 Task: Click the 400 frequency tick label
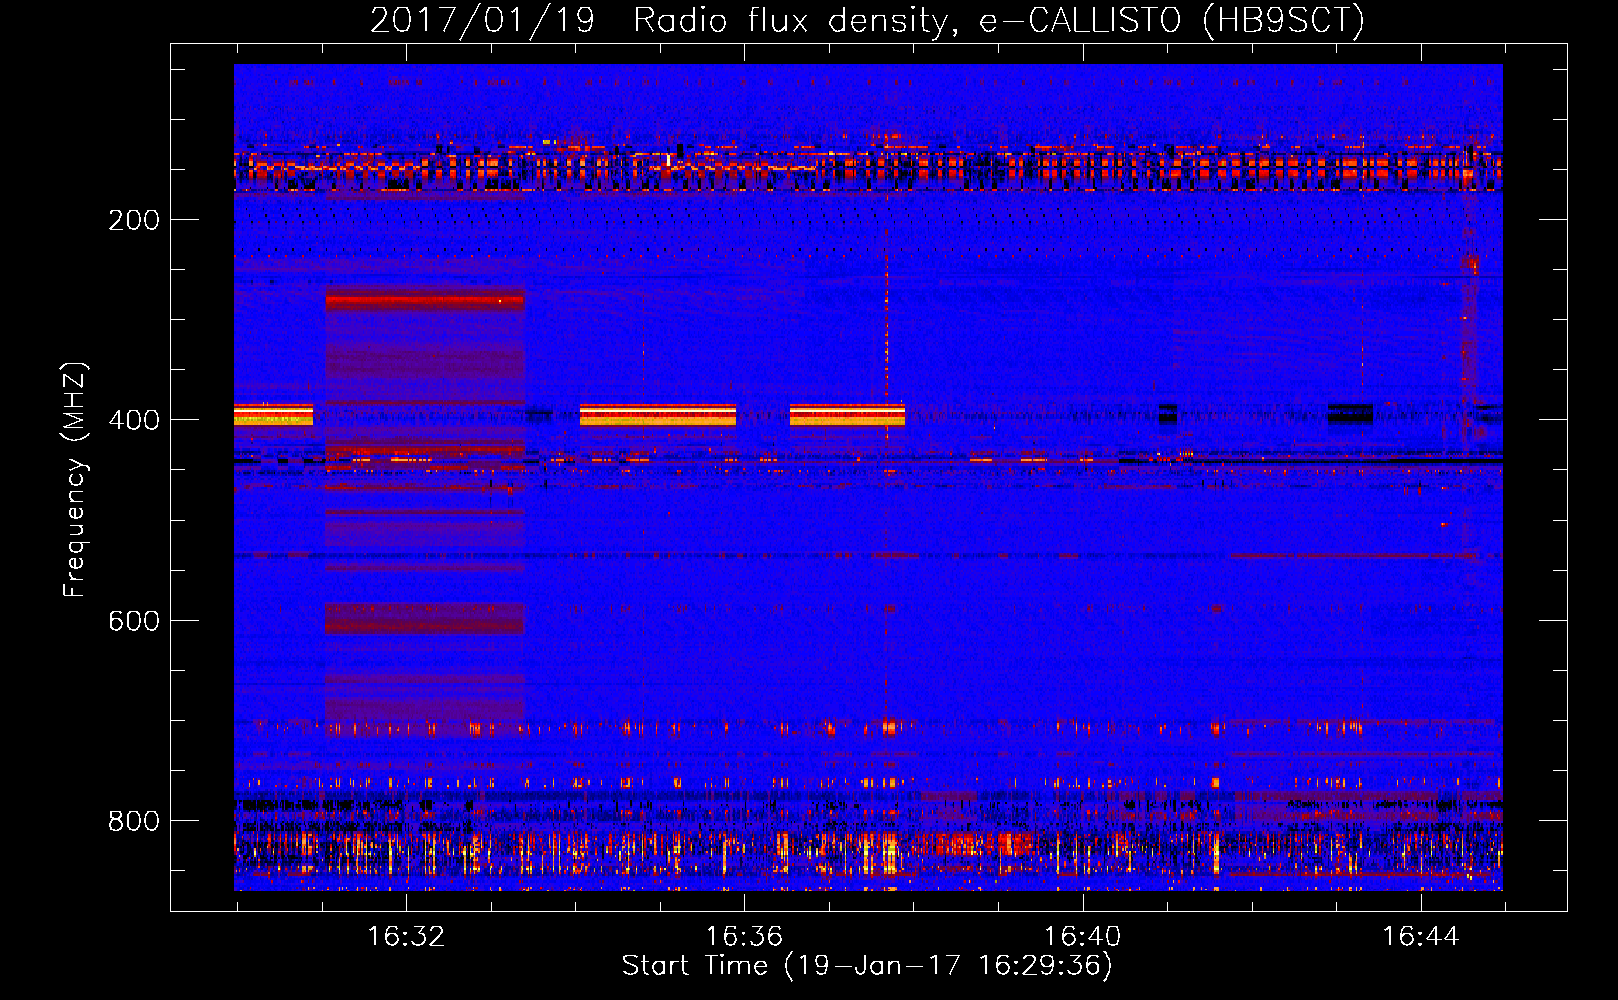(x=134, y=420)
